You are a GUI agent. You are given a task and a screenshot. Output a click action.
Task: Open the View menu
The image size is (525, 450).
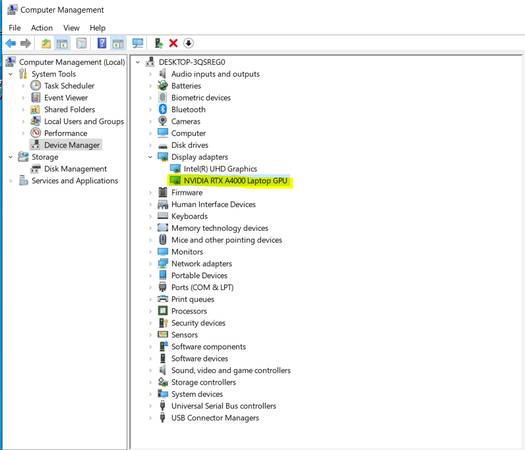point(71,28)
